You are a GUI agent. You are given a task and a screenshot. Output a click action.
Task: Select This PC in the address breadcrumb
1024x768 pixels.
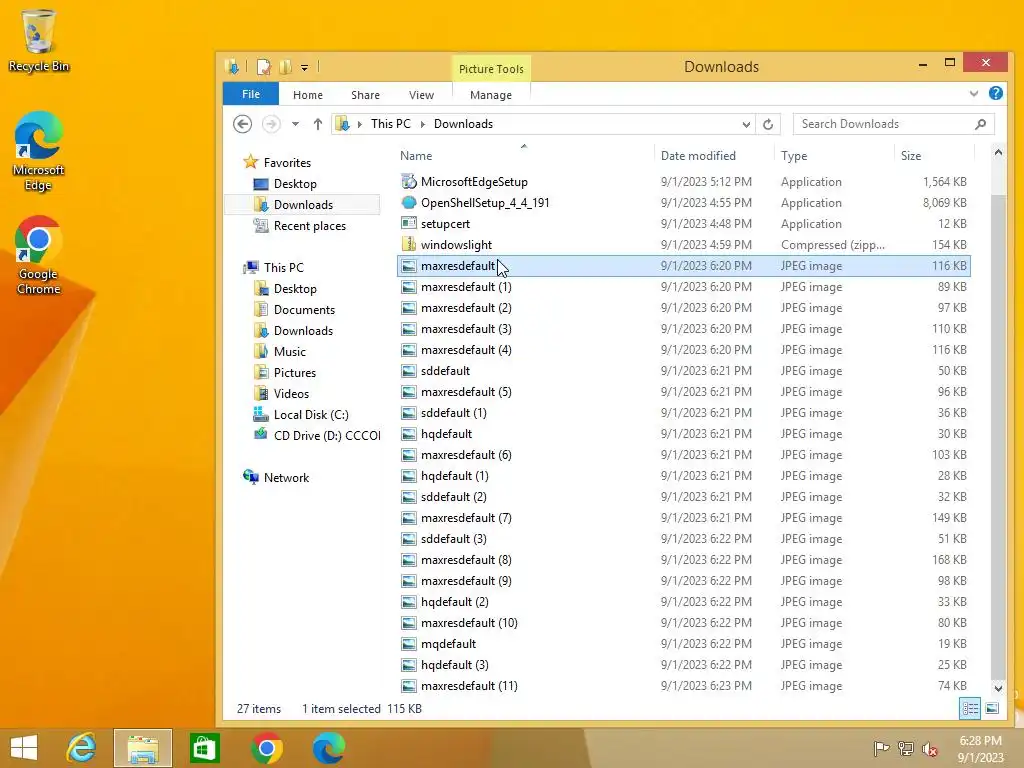coord(391,124)
